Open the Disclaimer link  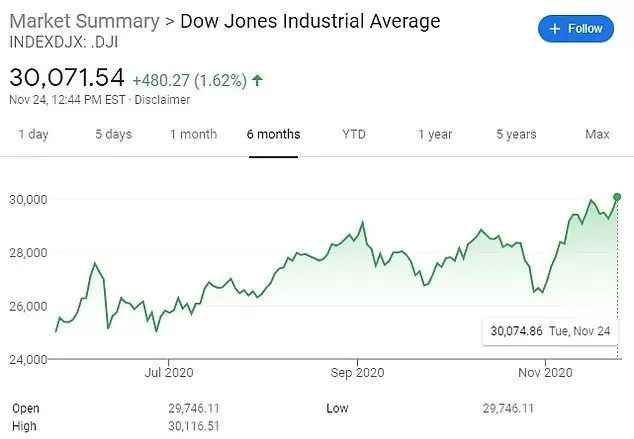[x=162, y=99]
